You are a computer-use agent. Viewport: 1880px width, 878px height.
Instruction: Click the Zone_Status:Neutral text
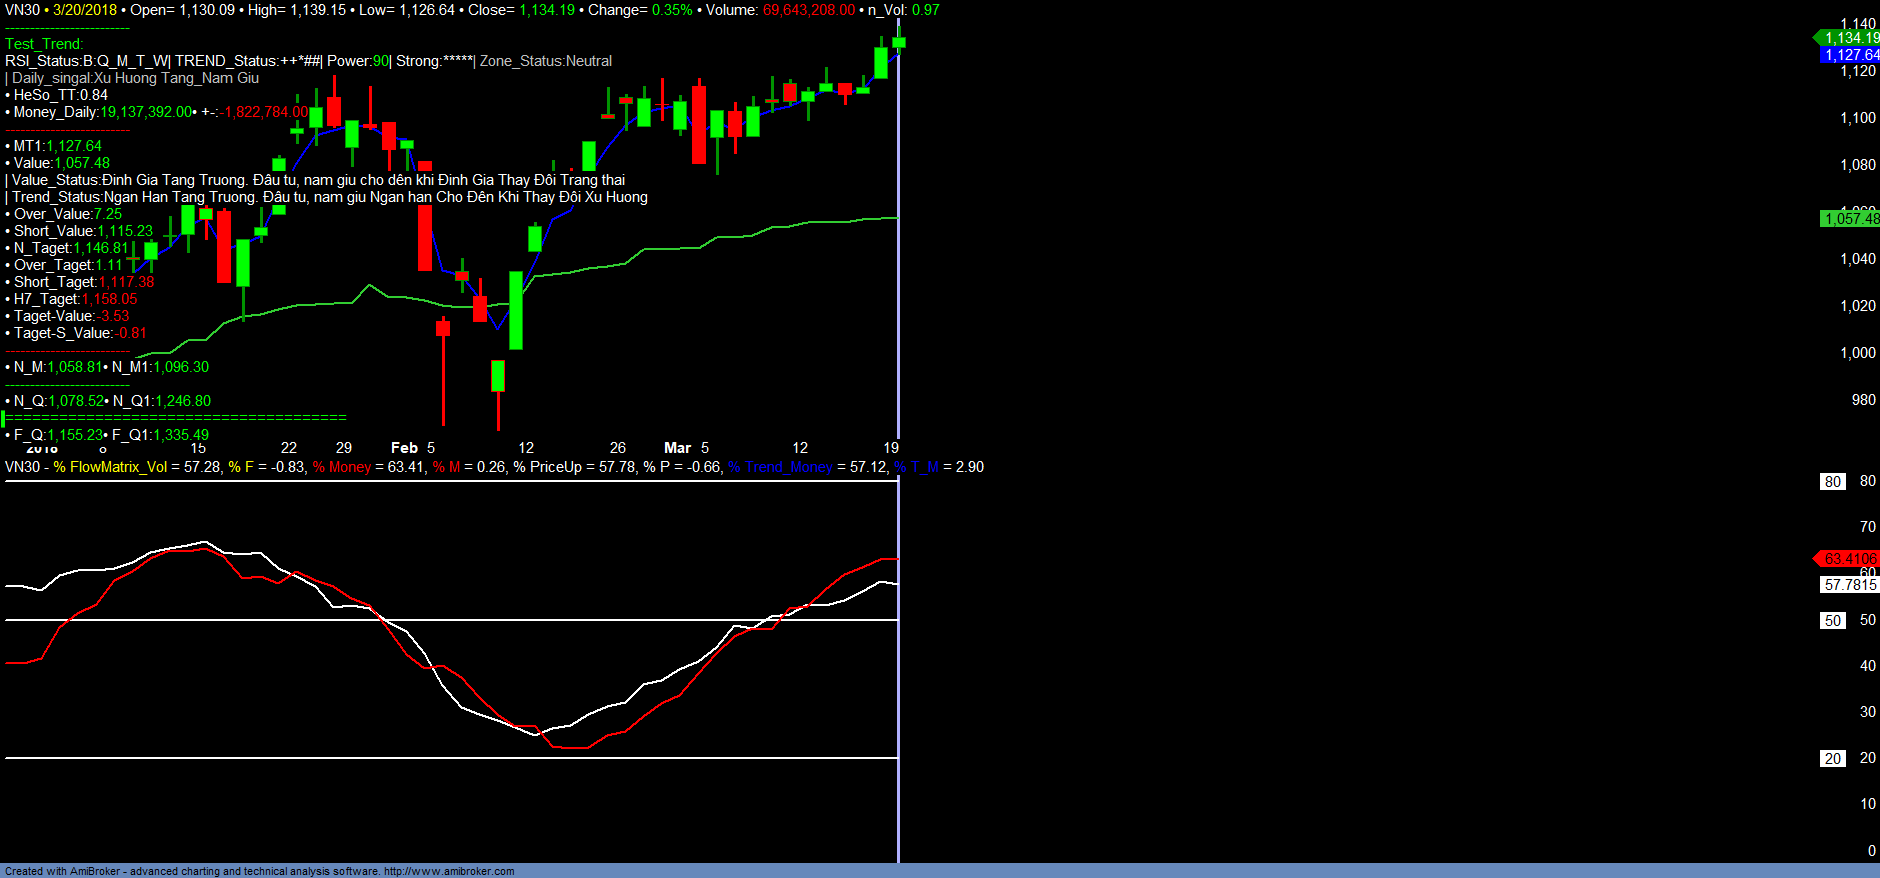[x=546, y=61]
